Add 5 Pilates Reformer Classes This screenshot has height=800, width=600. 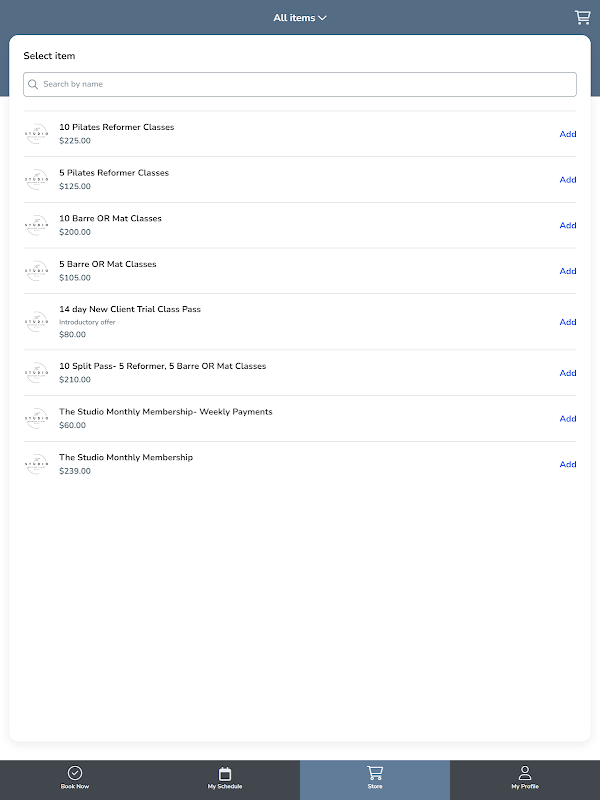tap(568, 180)
